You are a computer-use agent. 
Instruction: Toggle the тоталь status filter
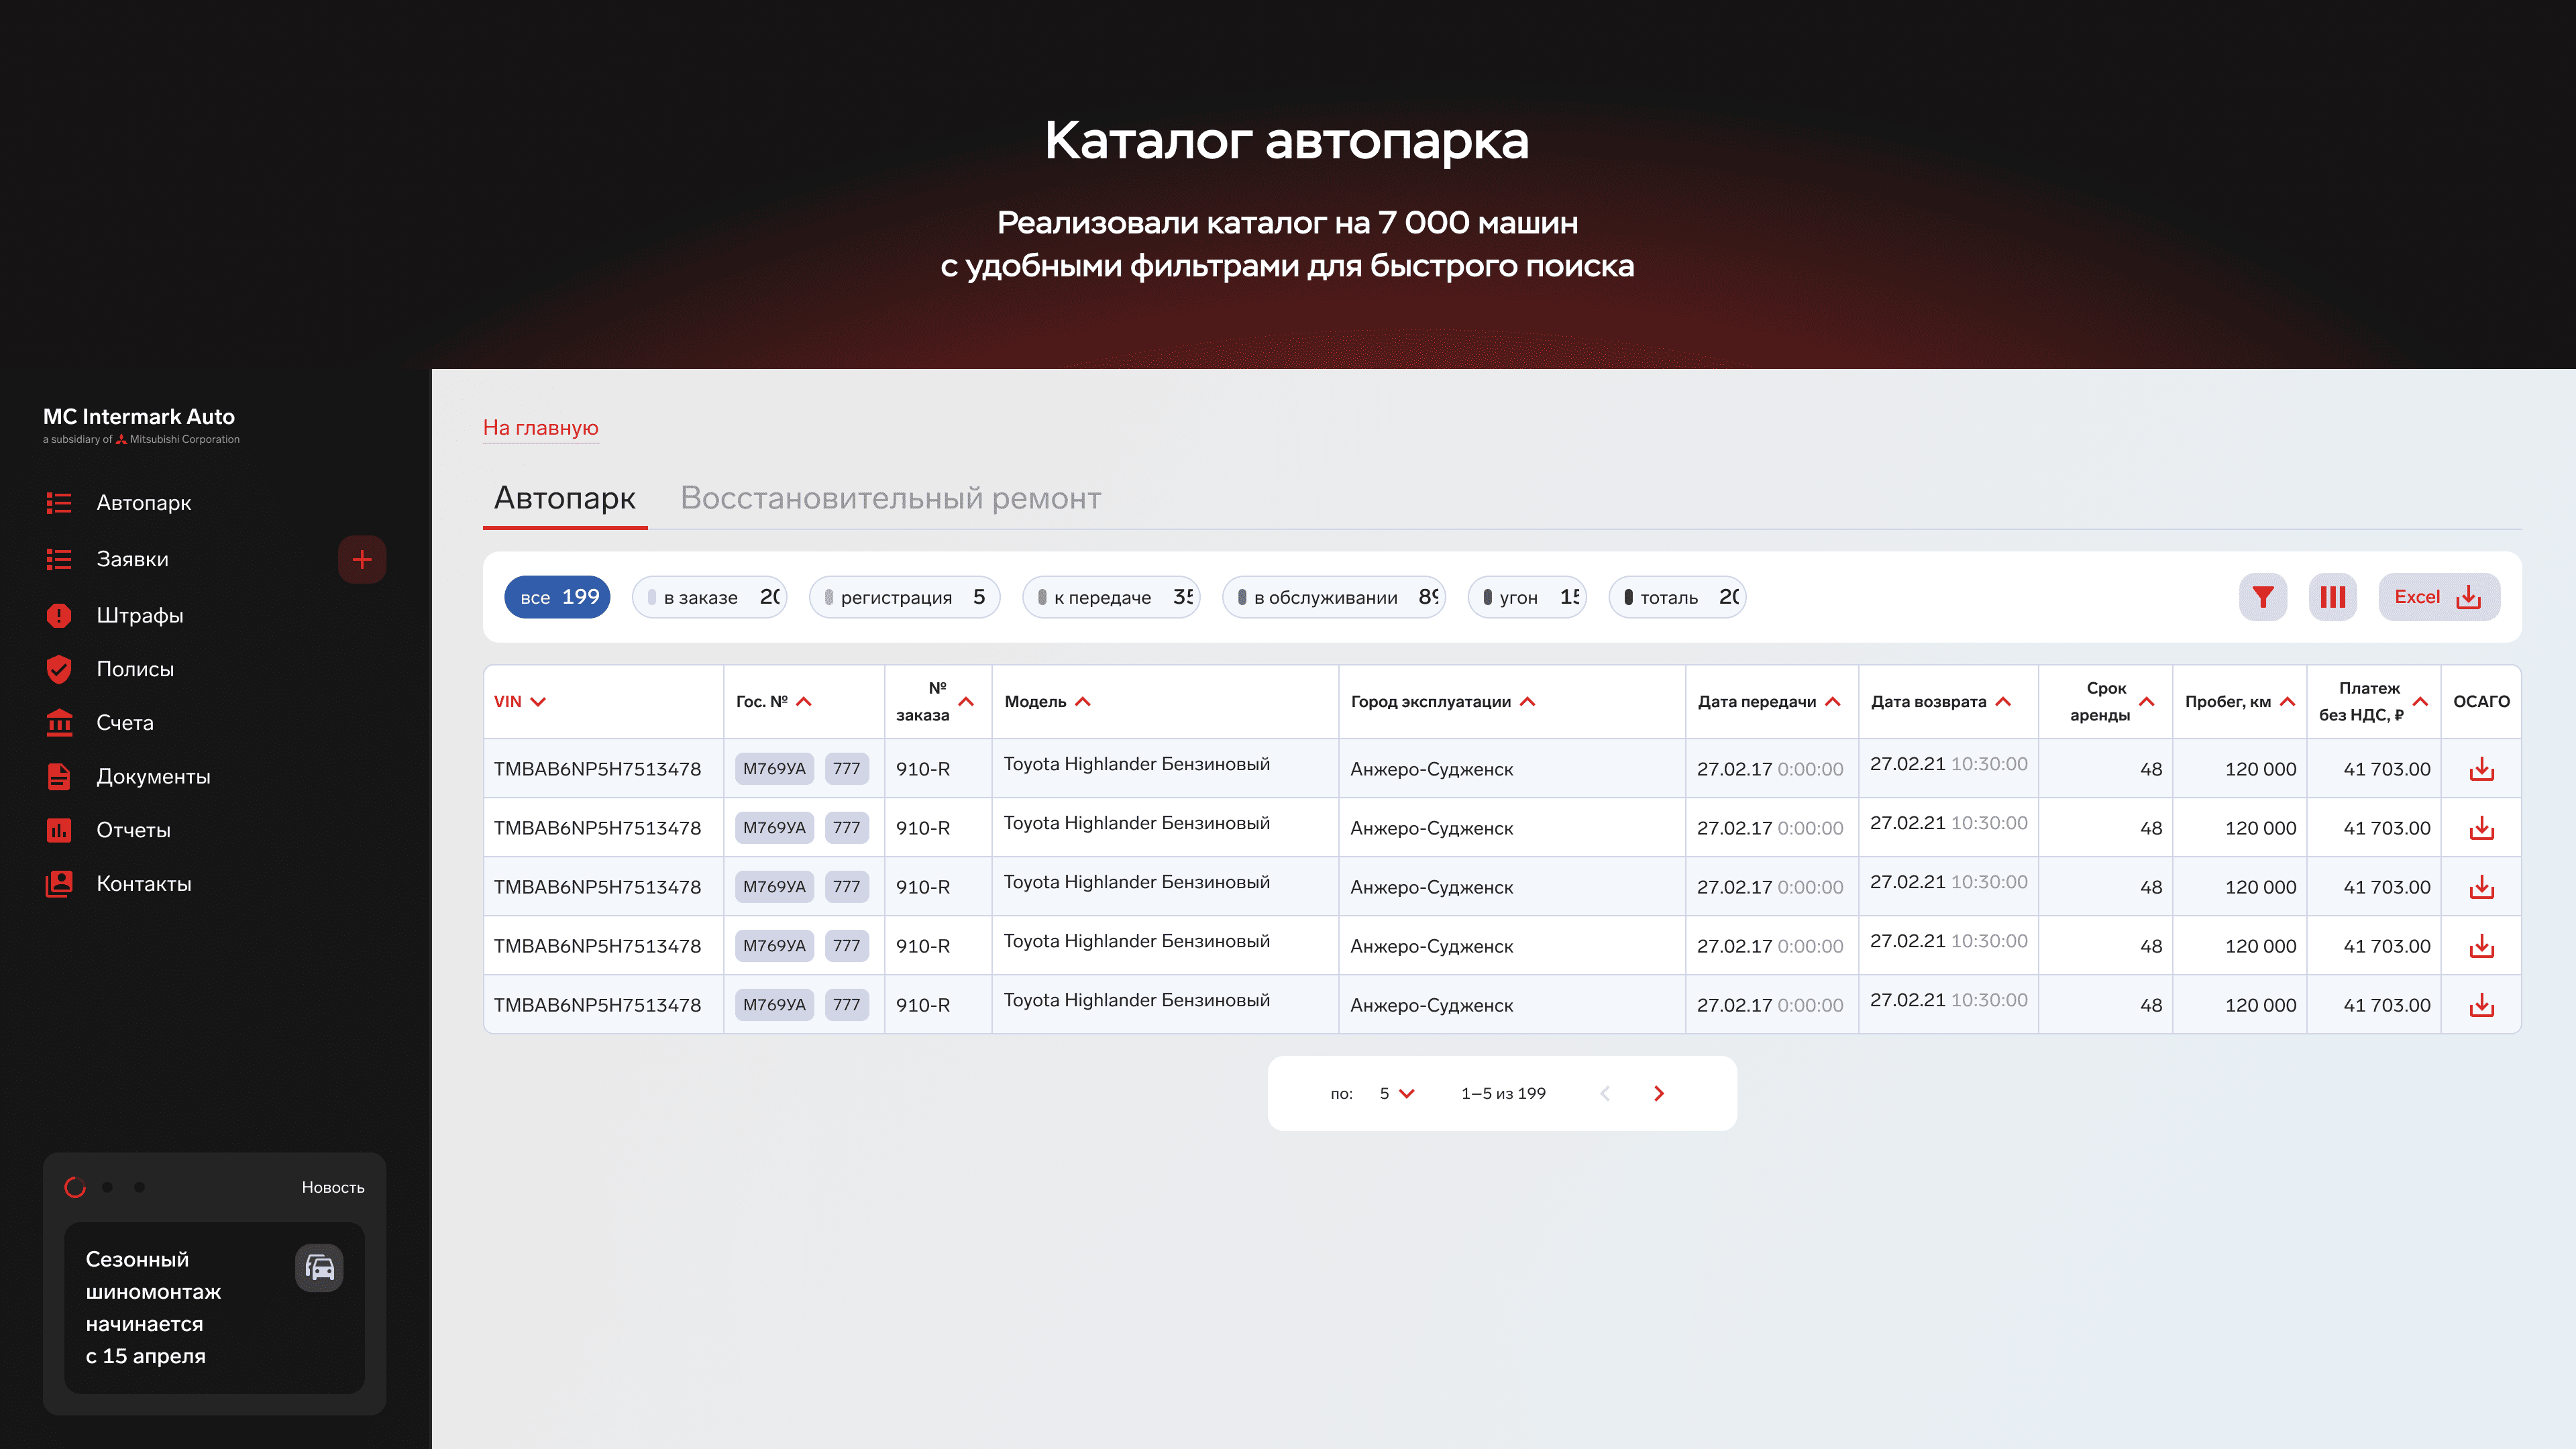(1678, 597)
